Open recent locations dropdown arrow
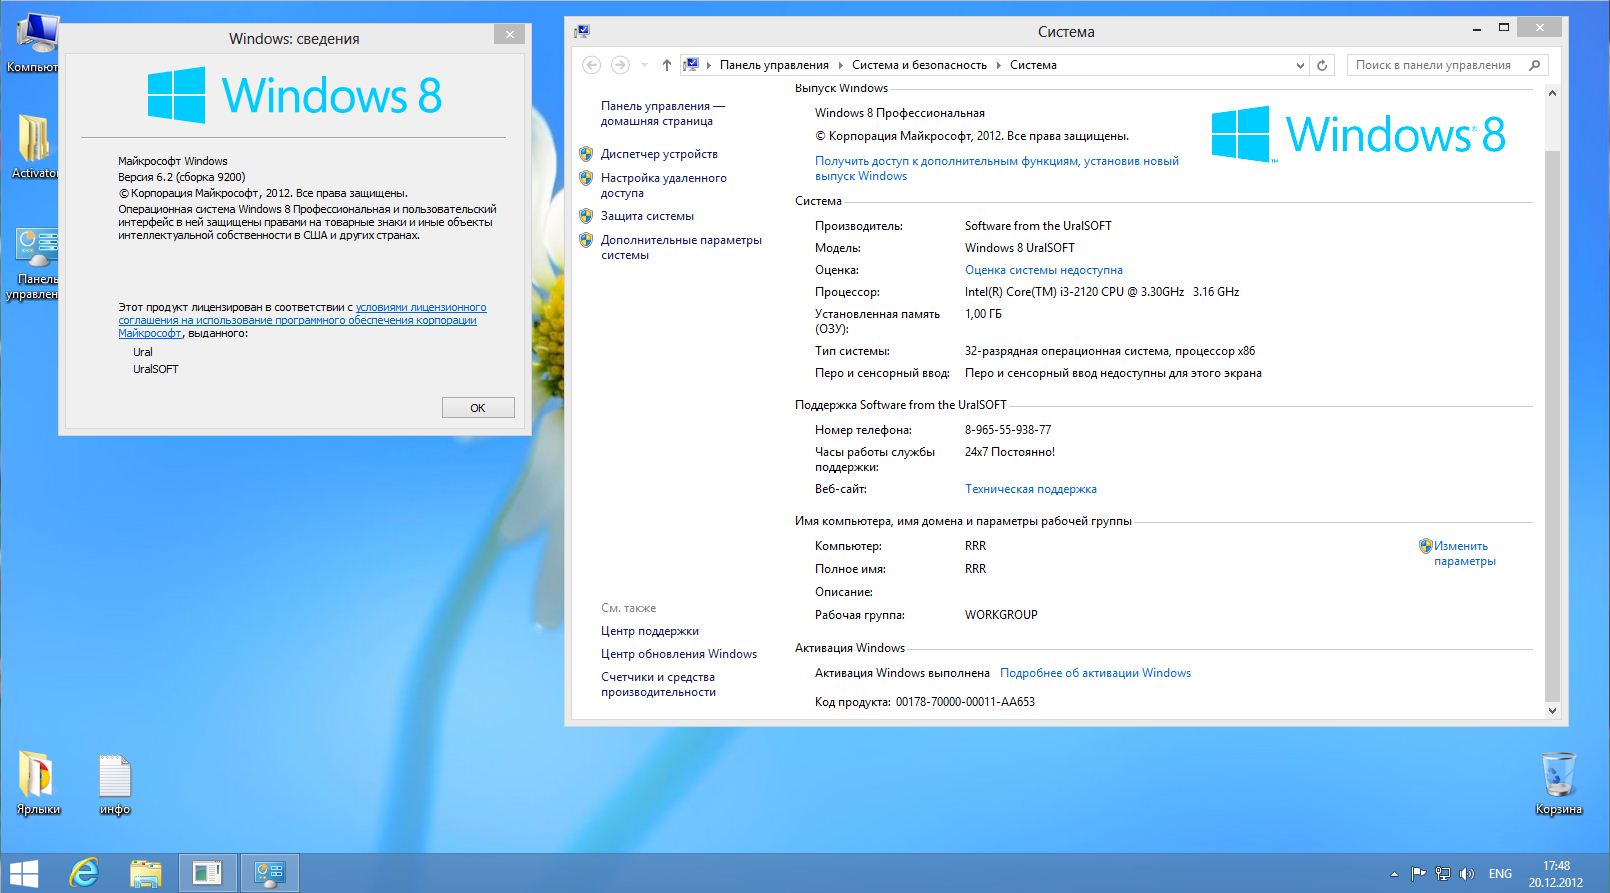Screen dimensions: 1610x893 644,65
